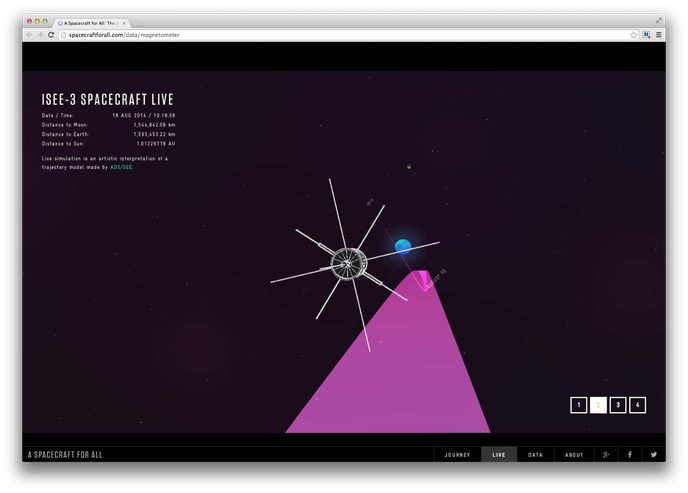
Task: Choose view number 3
Action: coord(618,405)
